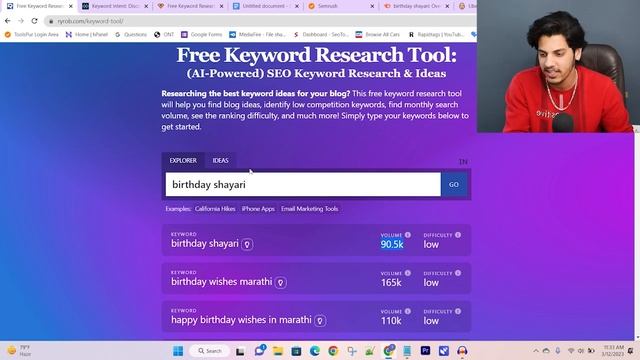640x360 pixels.
Task: Open the Rapidtags YouTube bookmark
Action: click(x=436, y=35)
